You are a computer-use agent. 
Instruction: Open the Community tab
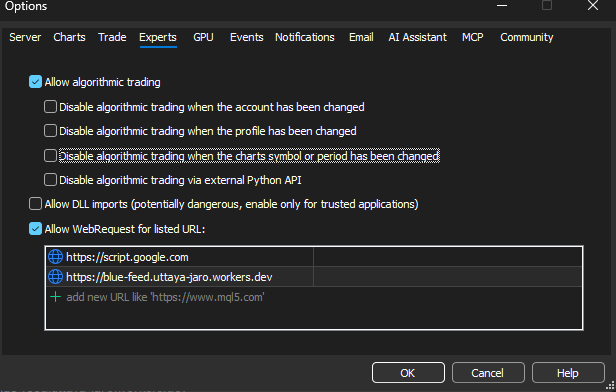[527, 37]
